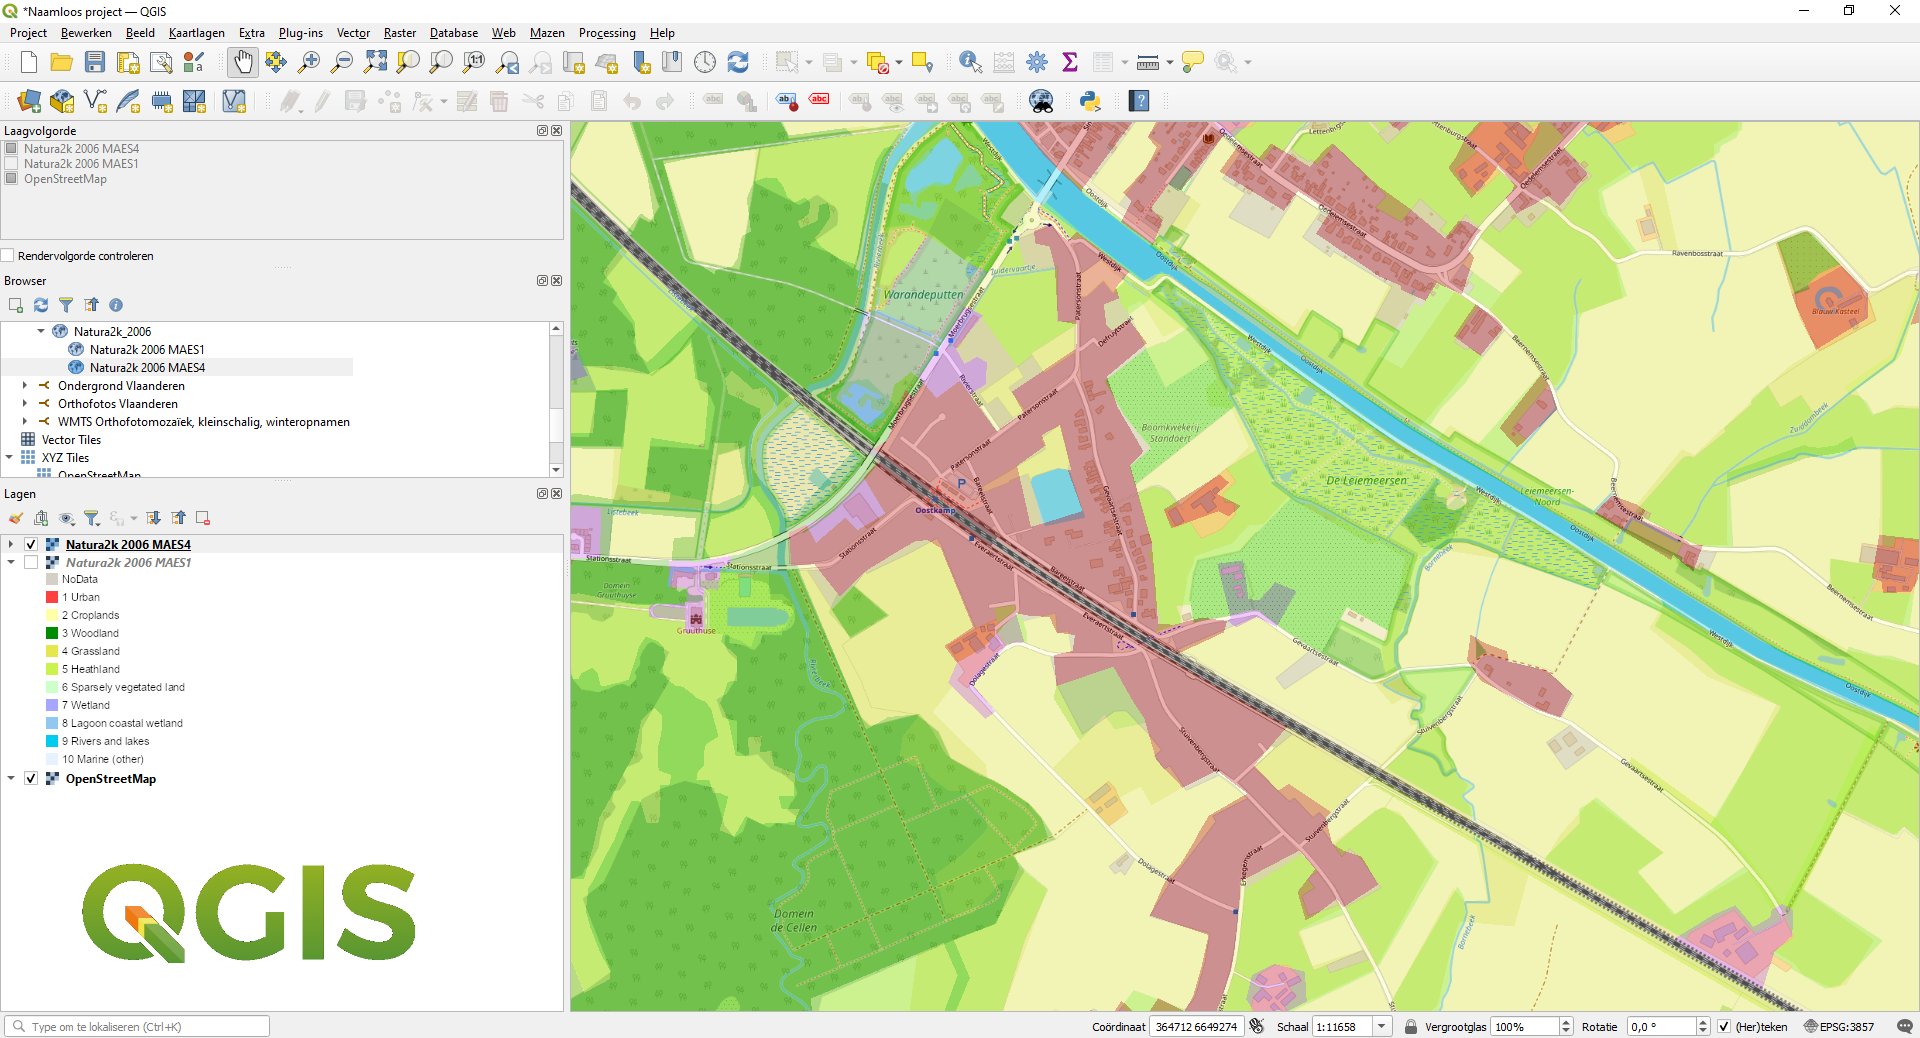Toggle OpenStreetMap checkbox in Laagvolgorde panel

click(x=12, y=178)
